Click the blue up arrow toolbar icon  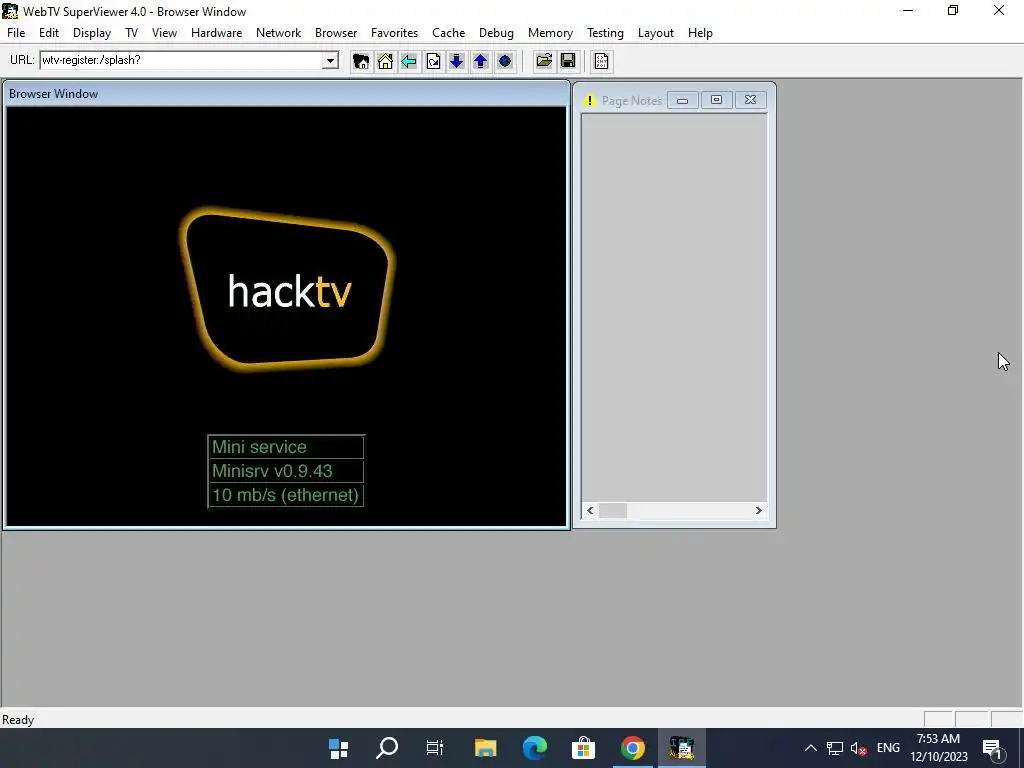pos(481,61)
